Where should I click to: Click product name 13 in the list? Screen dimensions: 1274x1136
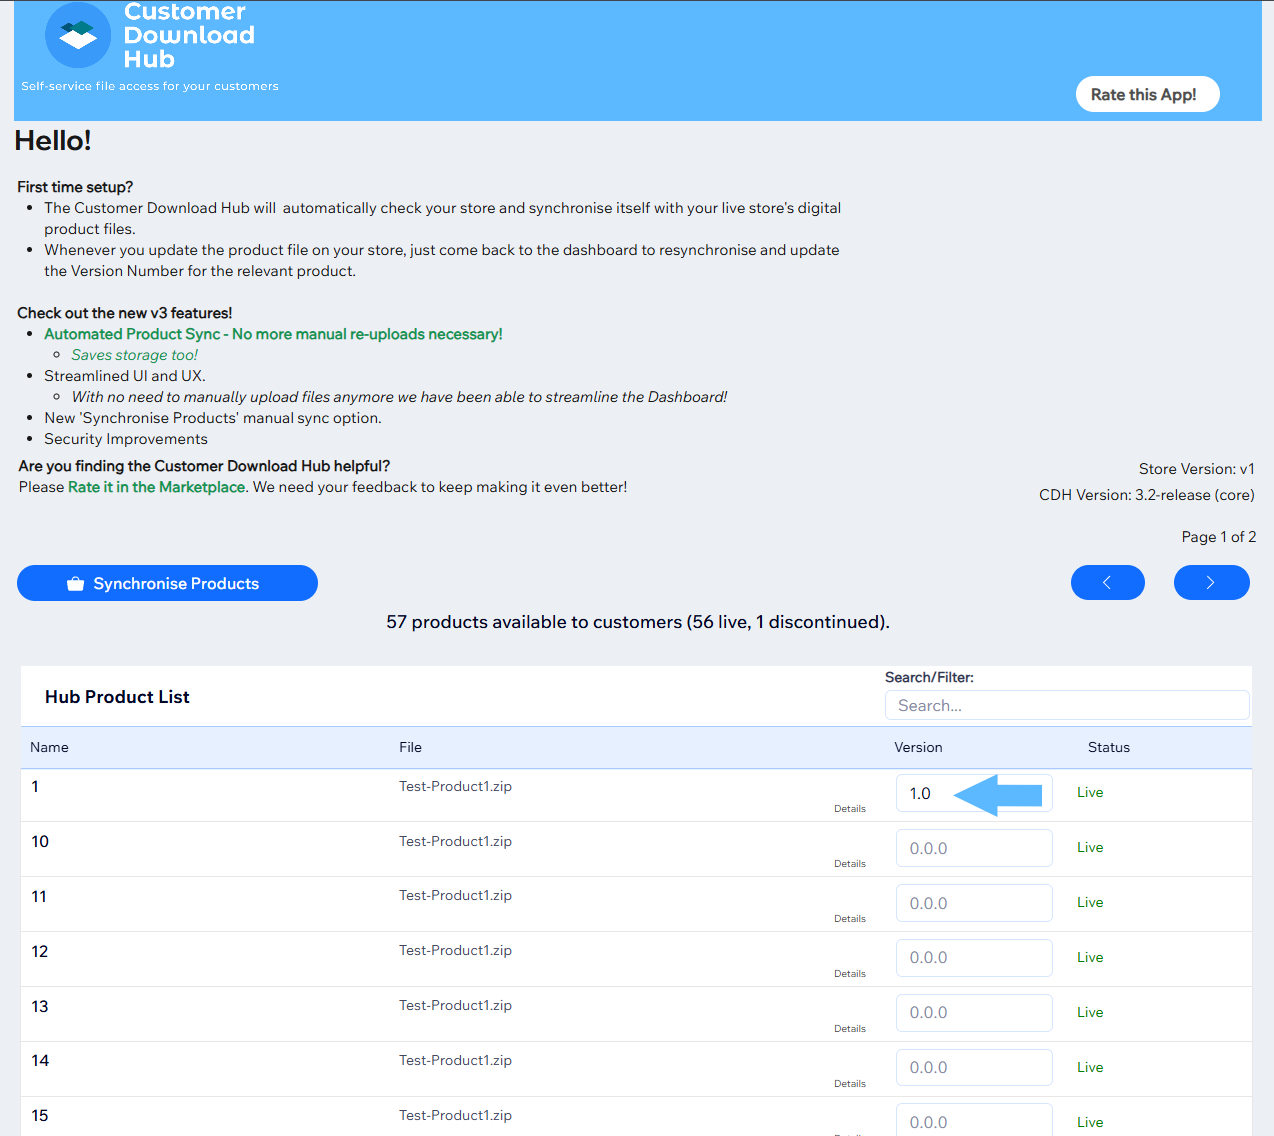click(40, 1006)
